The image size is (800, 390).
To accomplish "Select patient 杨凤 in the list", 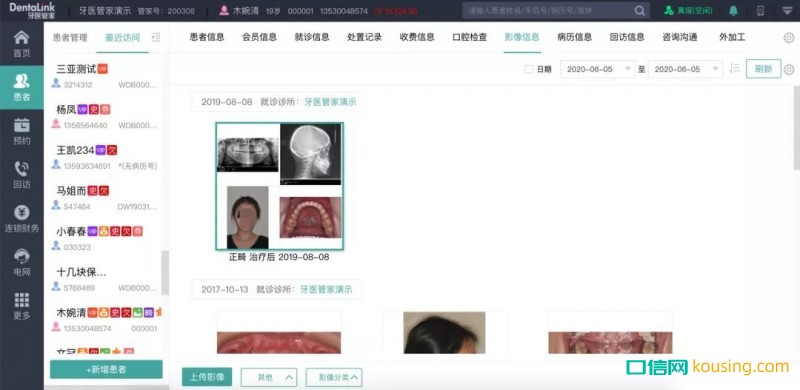I will pos(106,116).
